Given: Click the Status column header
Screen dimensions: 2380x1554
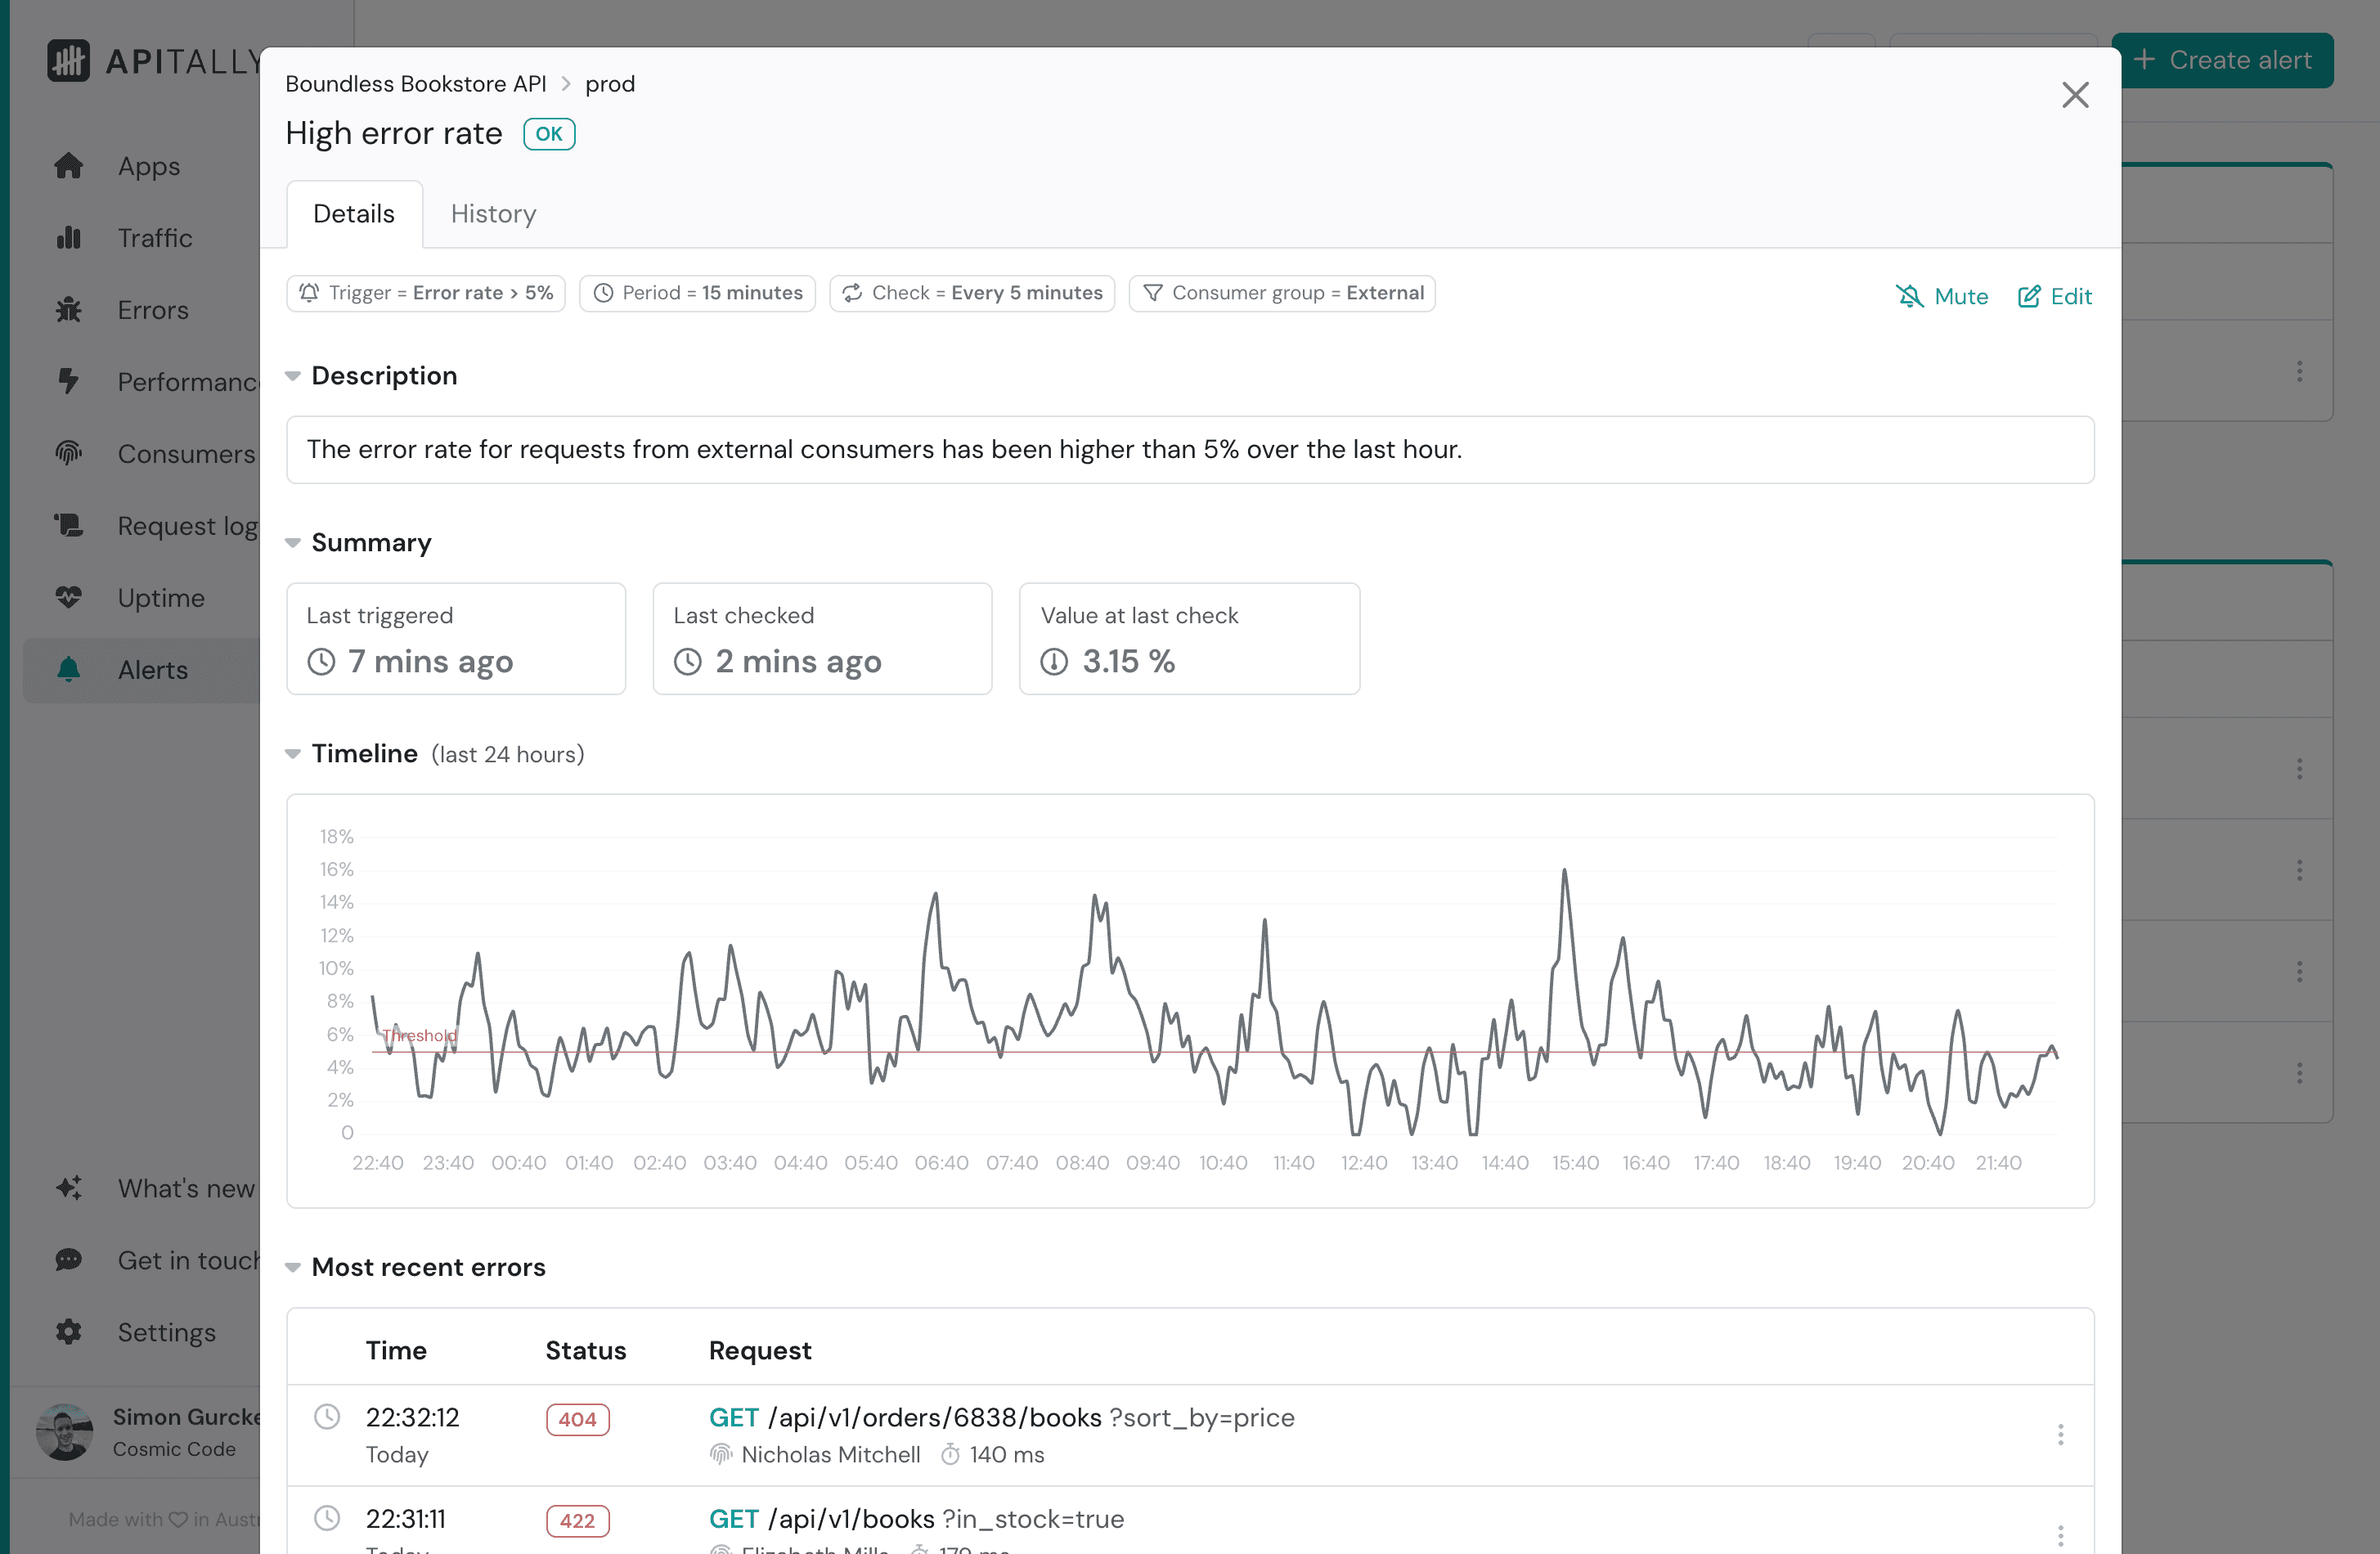Looking at the screenshot, I should pyautogui.click(x=586, y=1351).
